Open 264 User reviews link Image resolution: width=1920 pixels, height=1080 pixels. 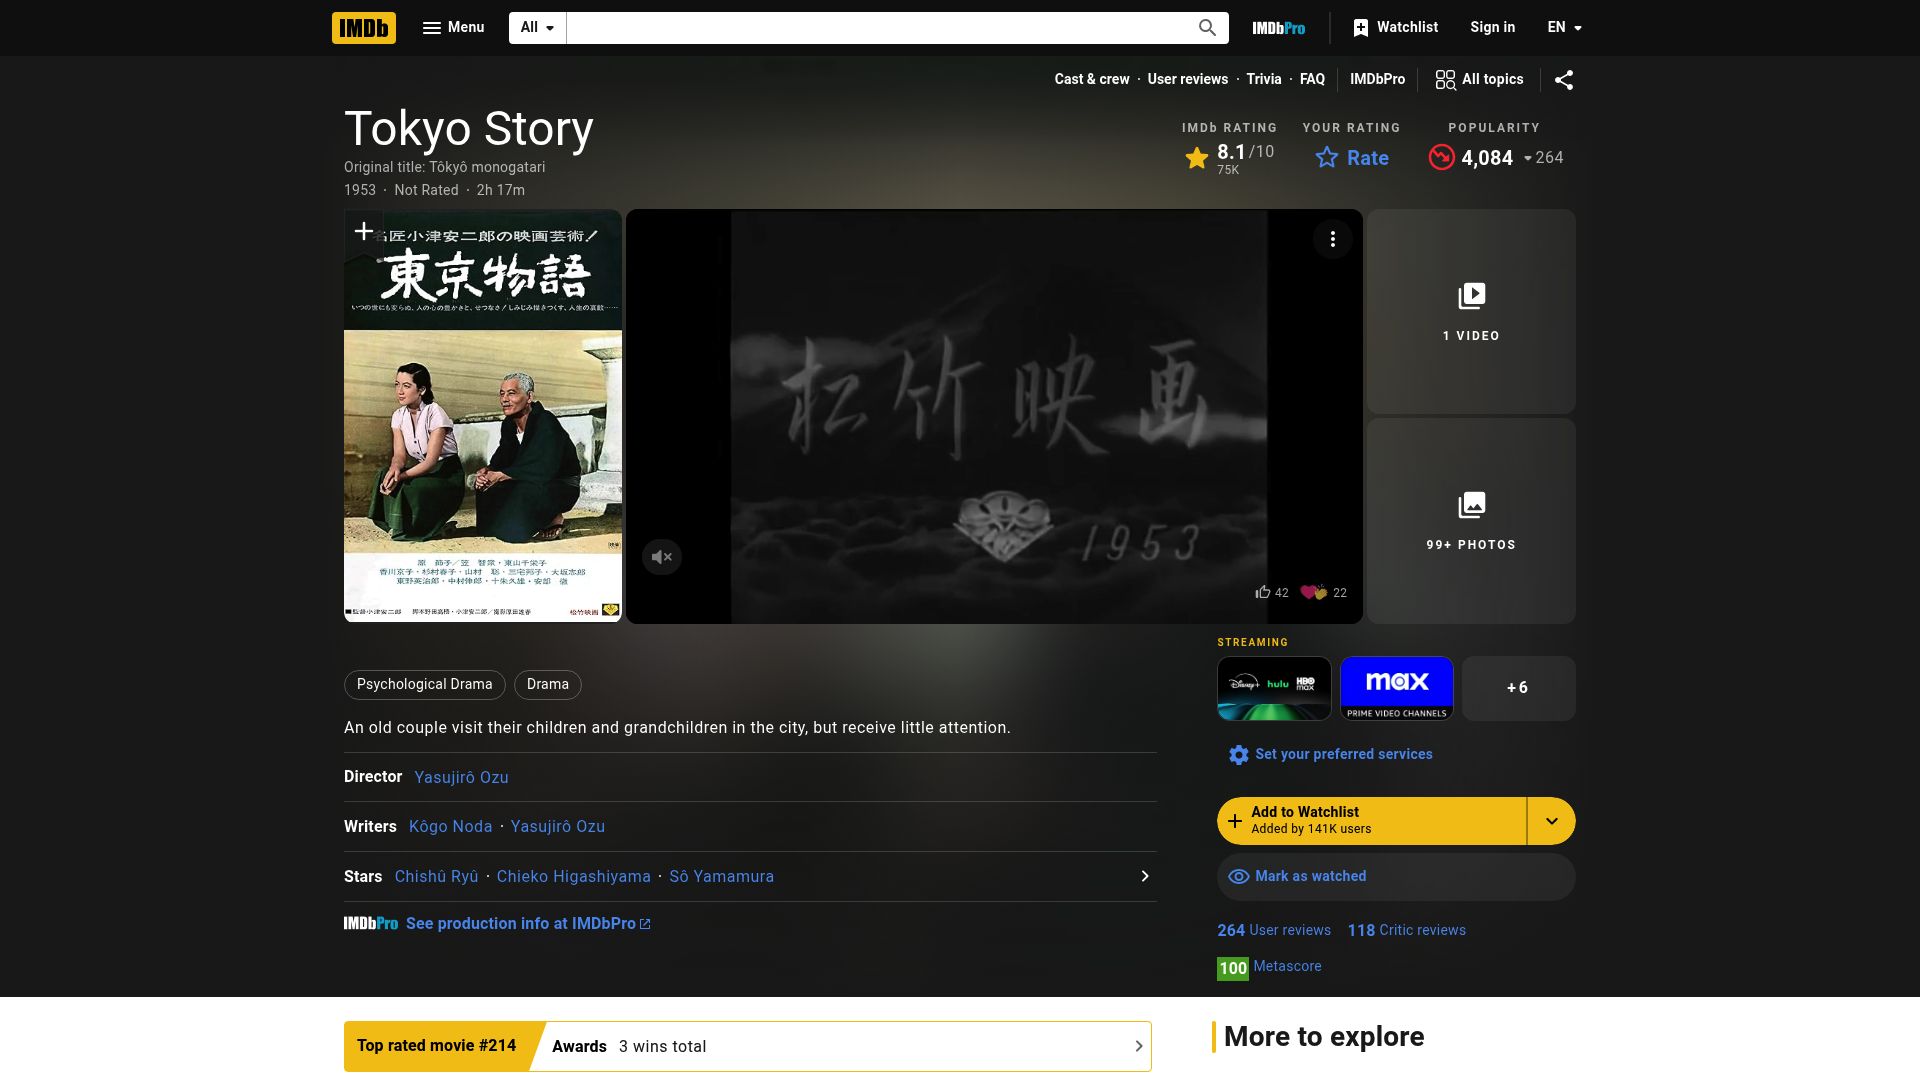tap(1274, 930)
